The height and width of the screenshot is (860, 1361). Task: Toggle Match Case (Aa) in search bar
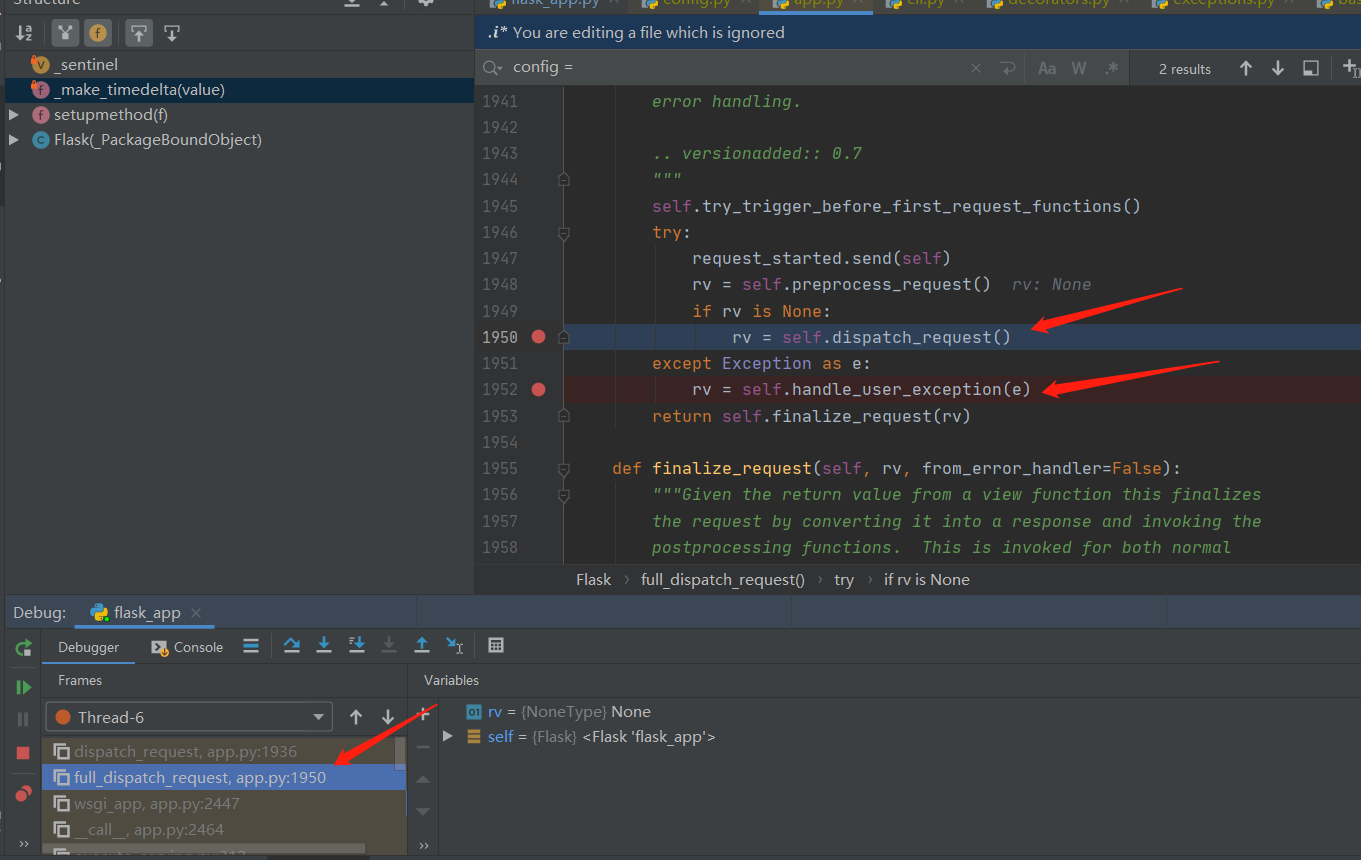coord(1047,69)
